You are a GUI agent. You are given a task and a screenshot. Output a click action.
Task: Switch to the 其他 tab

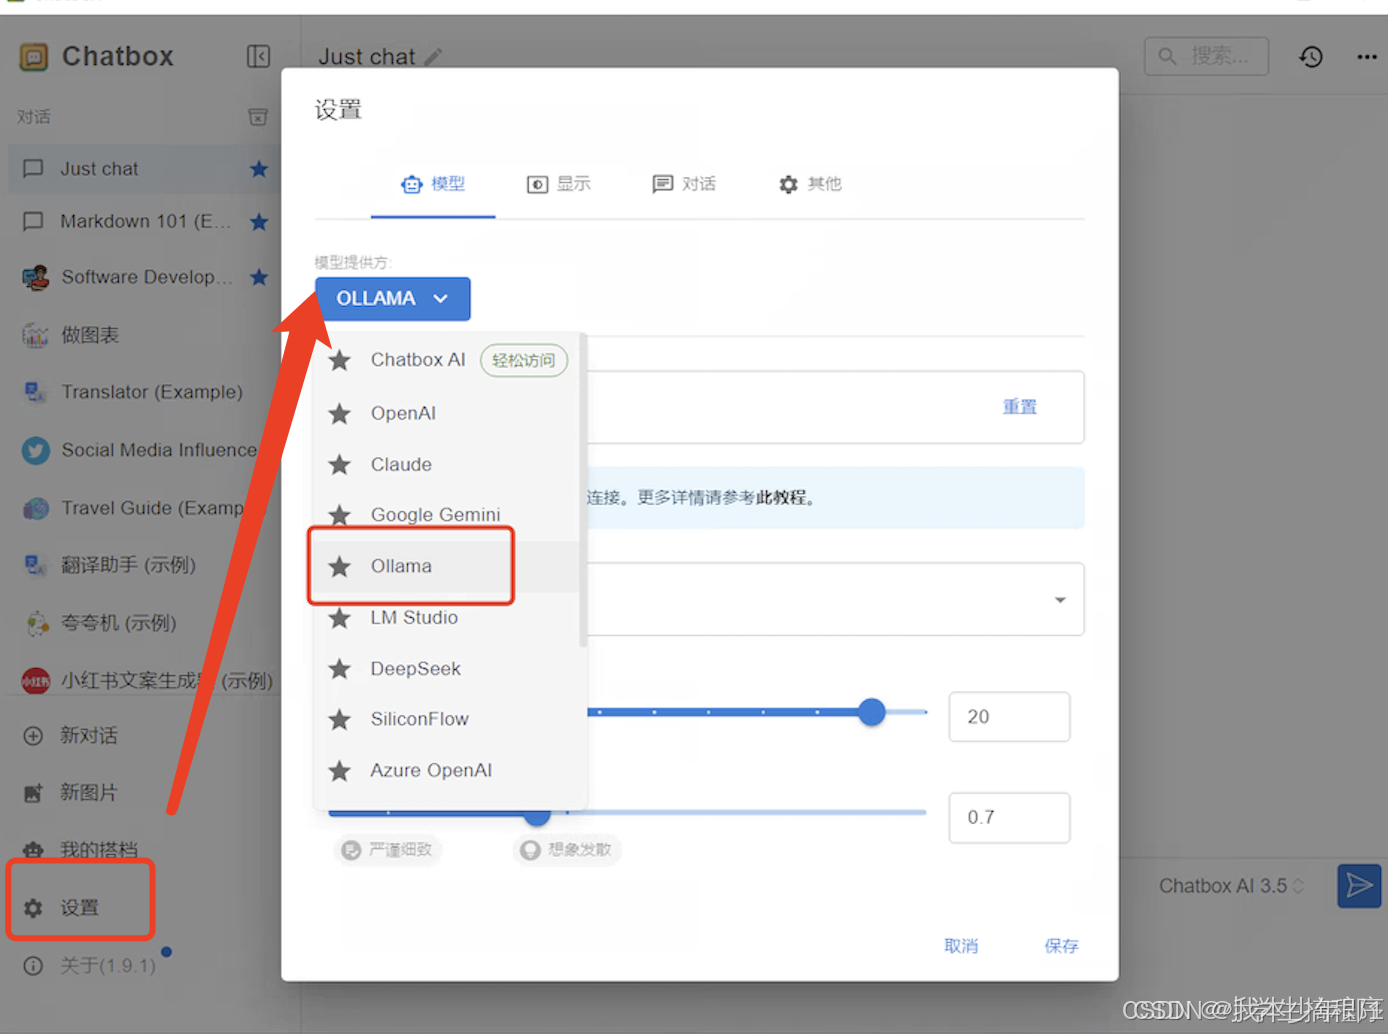tap(810, 184)
